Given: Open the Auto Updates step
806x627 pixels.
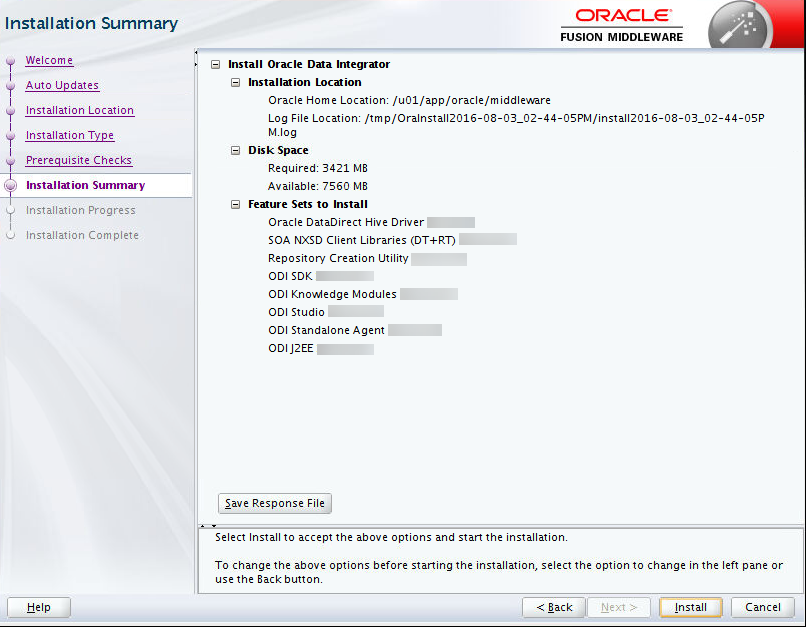Looking at the screenshot, I should coord(62,85).
